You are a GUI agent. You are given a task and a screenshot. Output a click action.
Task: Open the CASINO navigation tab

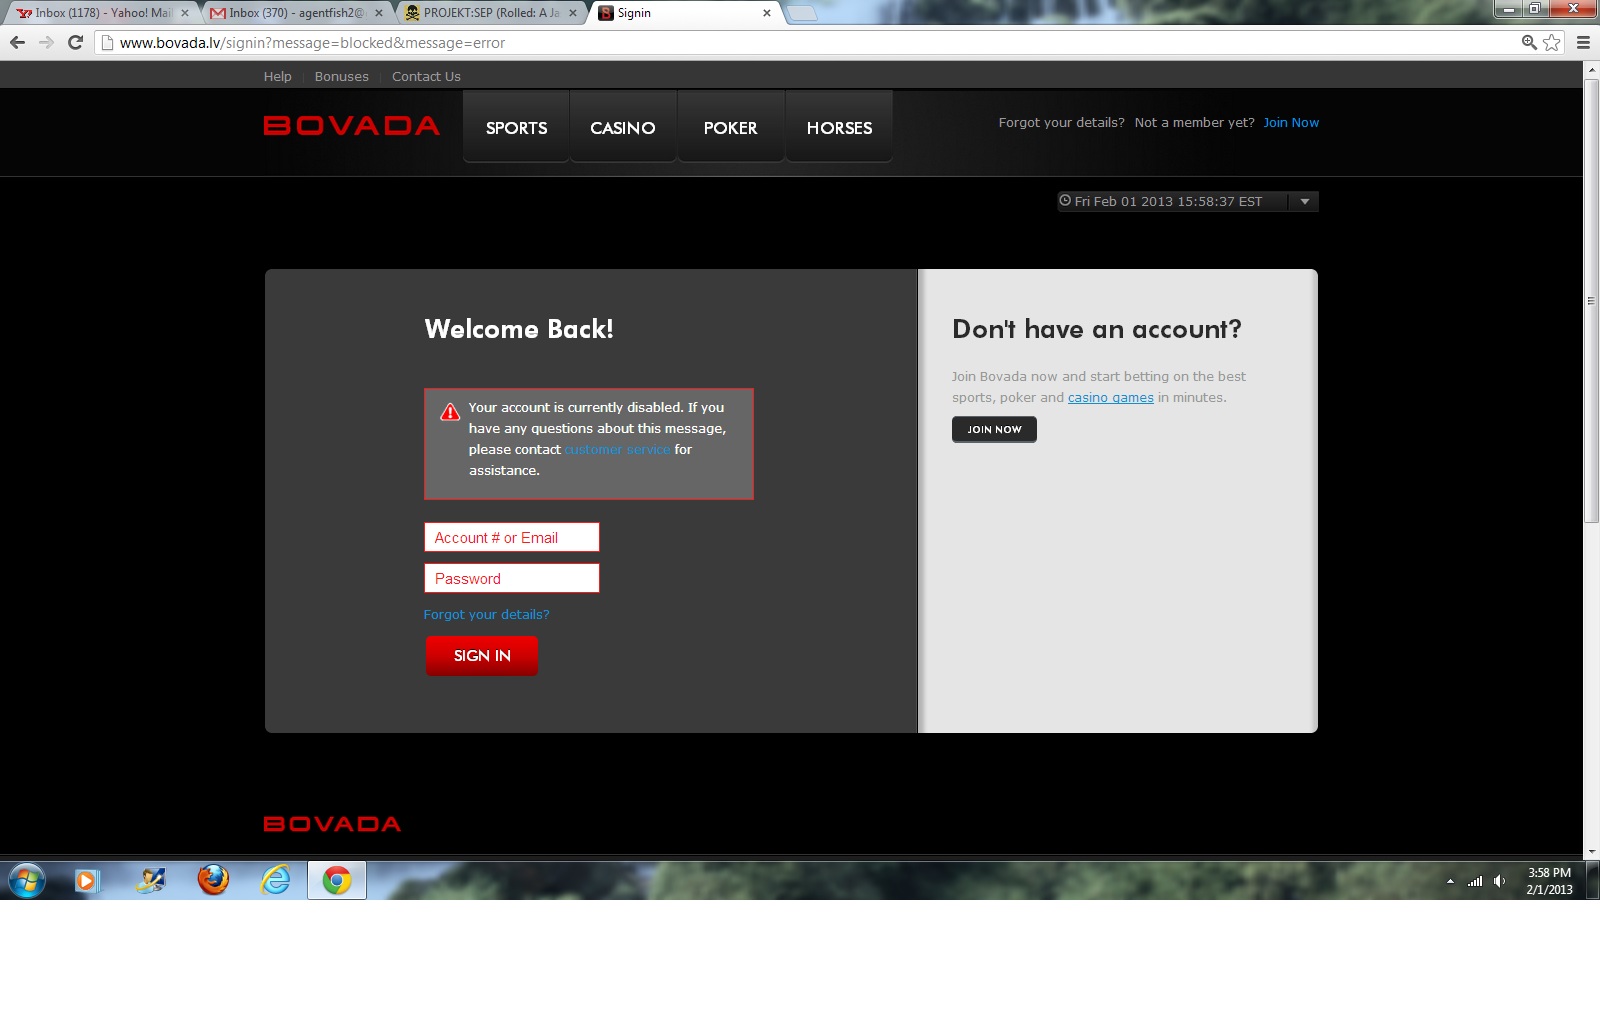(622, 128)
